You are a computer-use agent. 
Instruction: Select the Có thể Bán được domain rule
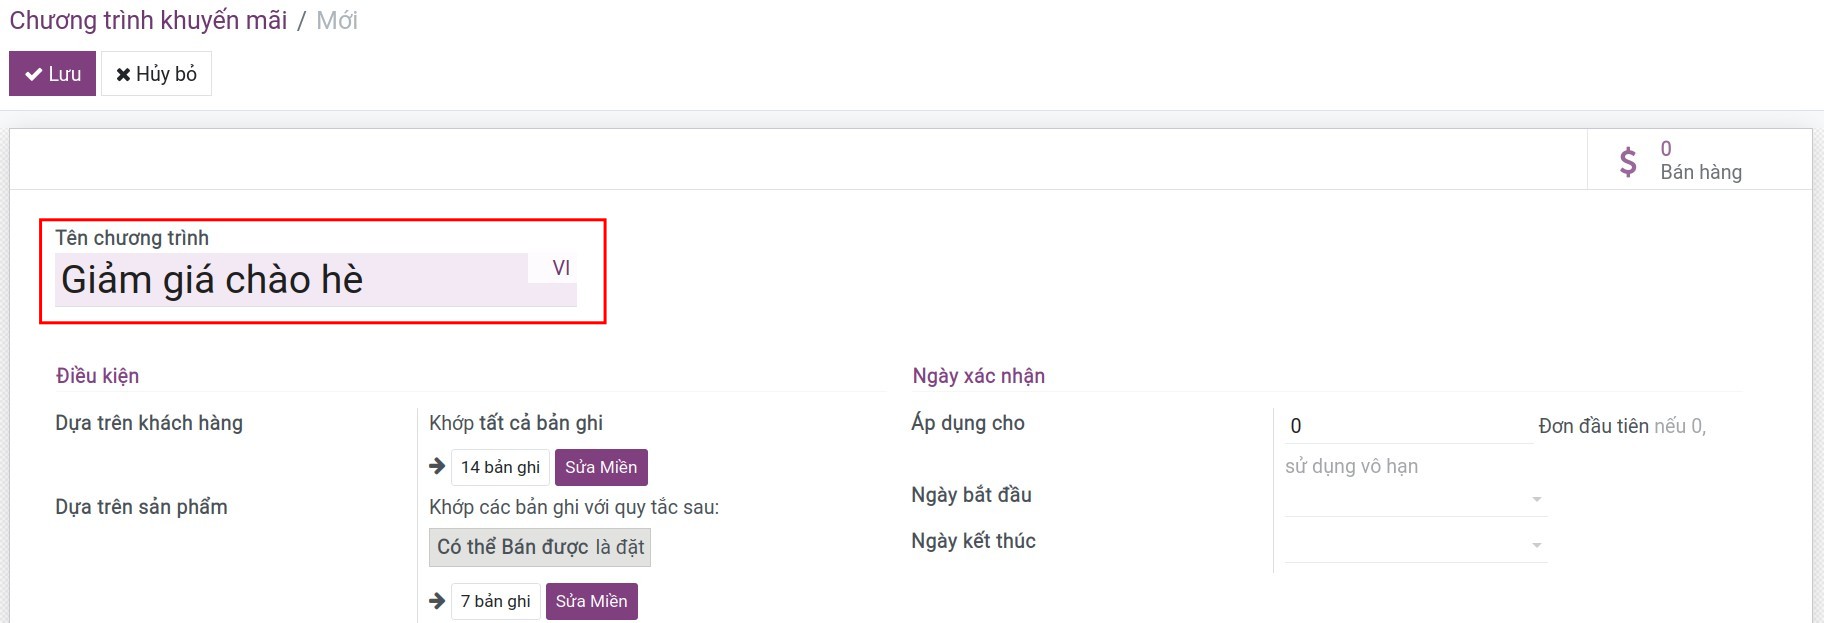click(540, 547)
